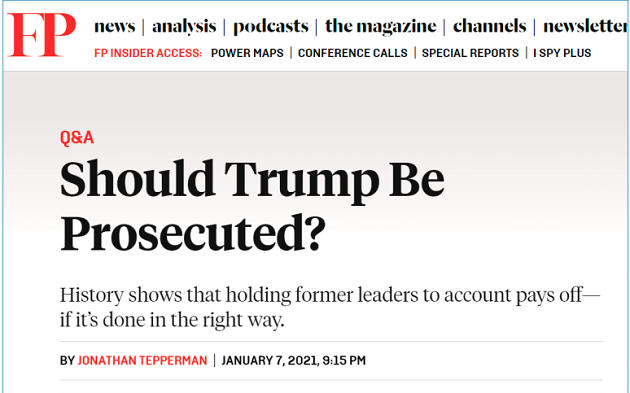Click the Q&A category tag
Image resolution: width=630 pixels, height=393 pixels.
(x=77, y=138)
